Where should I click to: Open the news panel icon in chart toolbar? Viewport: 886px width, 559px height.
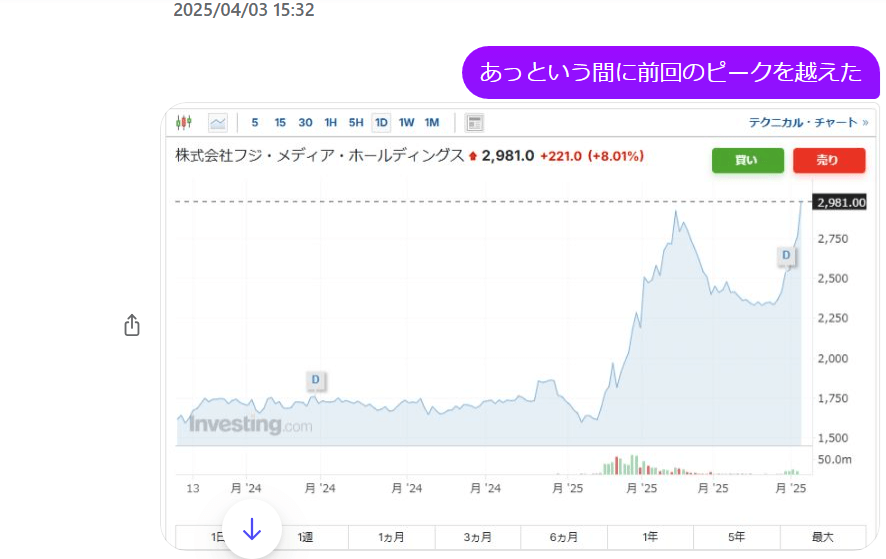[475, 123]
